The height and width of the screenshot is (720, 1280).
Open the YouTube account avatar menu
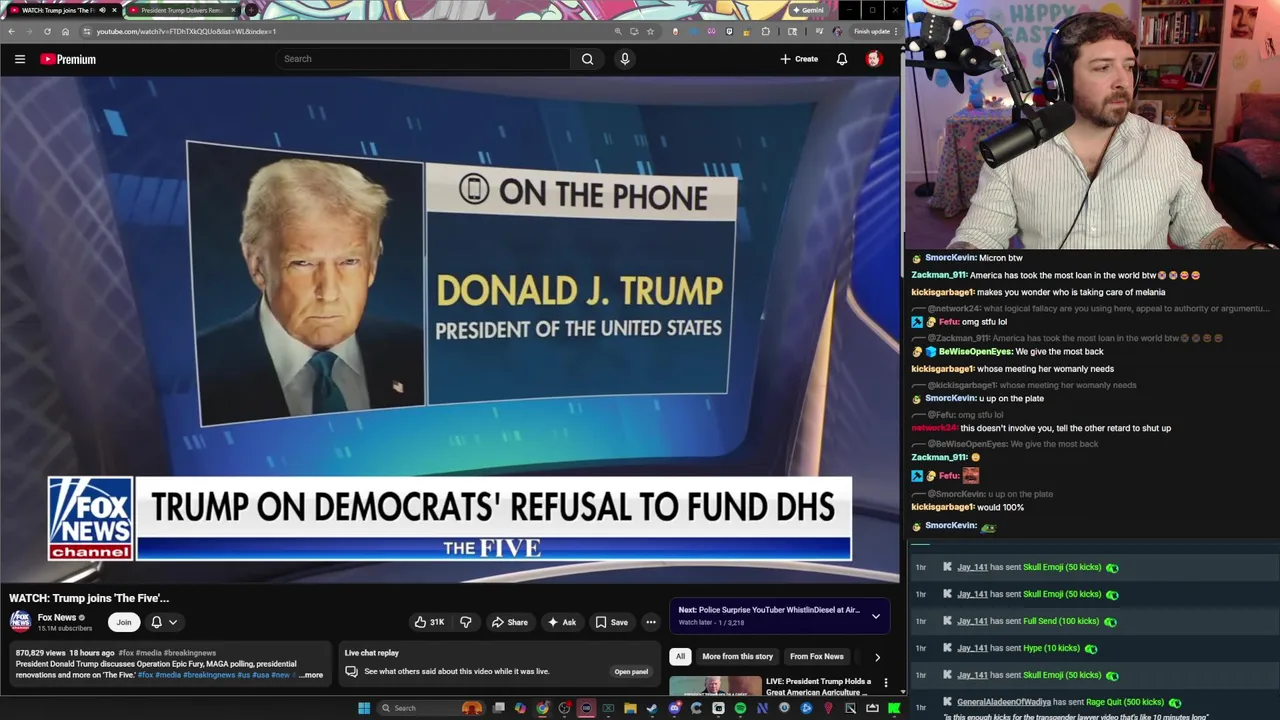[873, 59]
